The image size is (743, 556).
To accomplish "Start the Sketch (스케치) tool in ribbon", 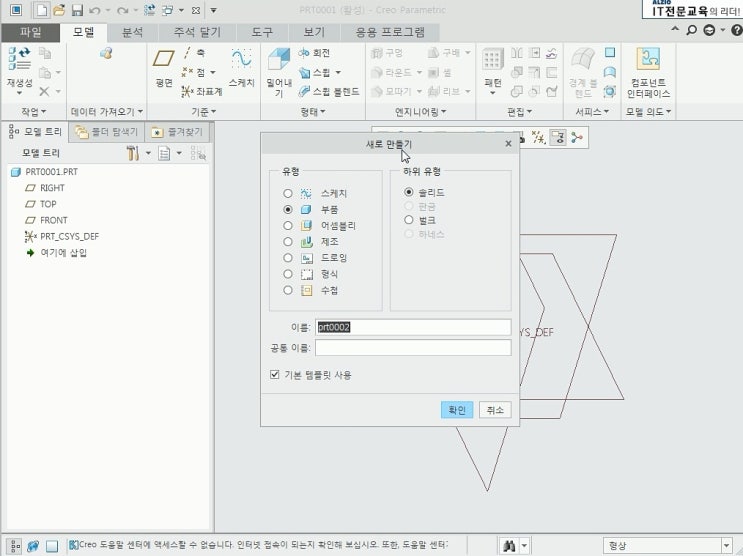I will click(x=242, y=68).
